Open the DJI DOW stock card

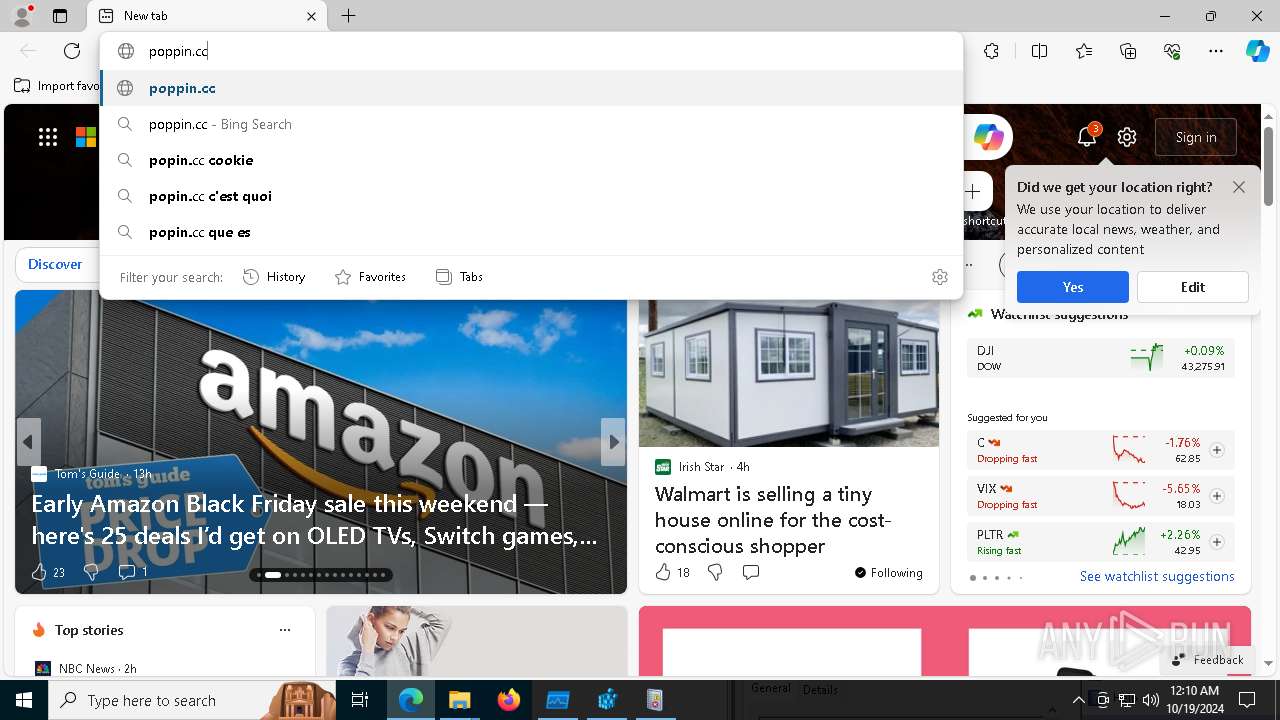click(1100, 358)
